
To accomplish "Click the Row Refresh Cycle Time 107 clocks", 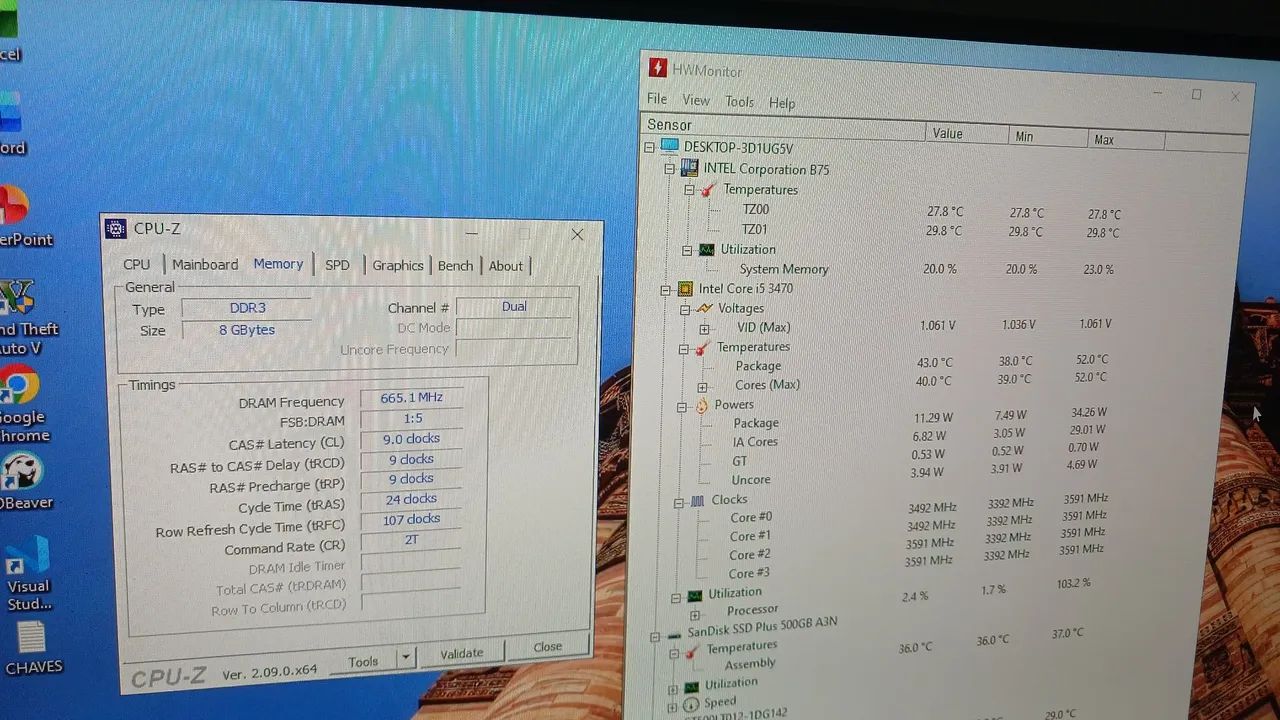I will [x=411, y=519].
